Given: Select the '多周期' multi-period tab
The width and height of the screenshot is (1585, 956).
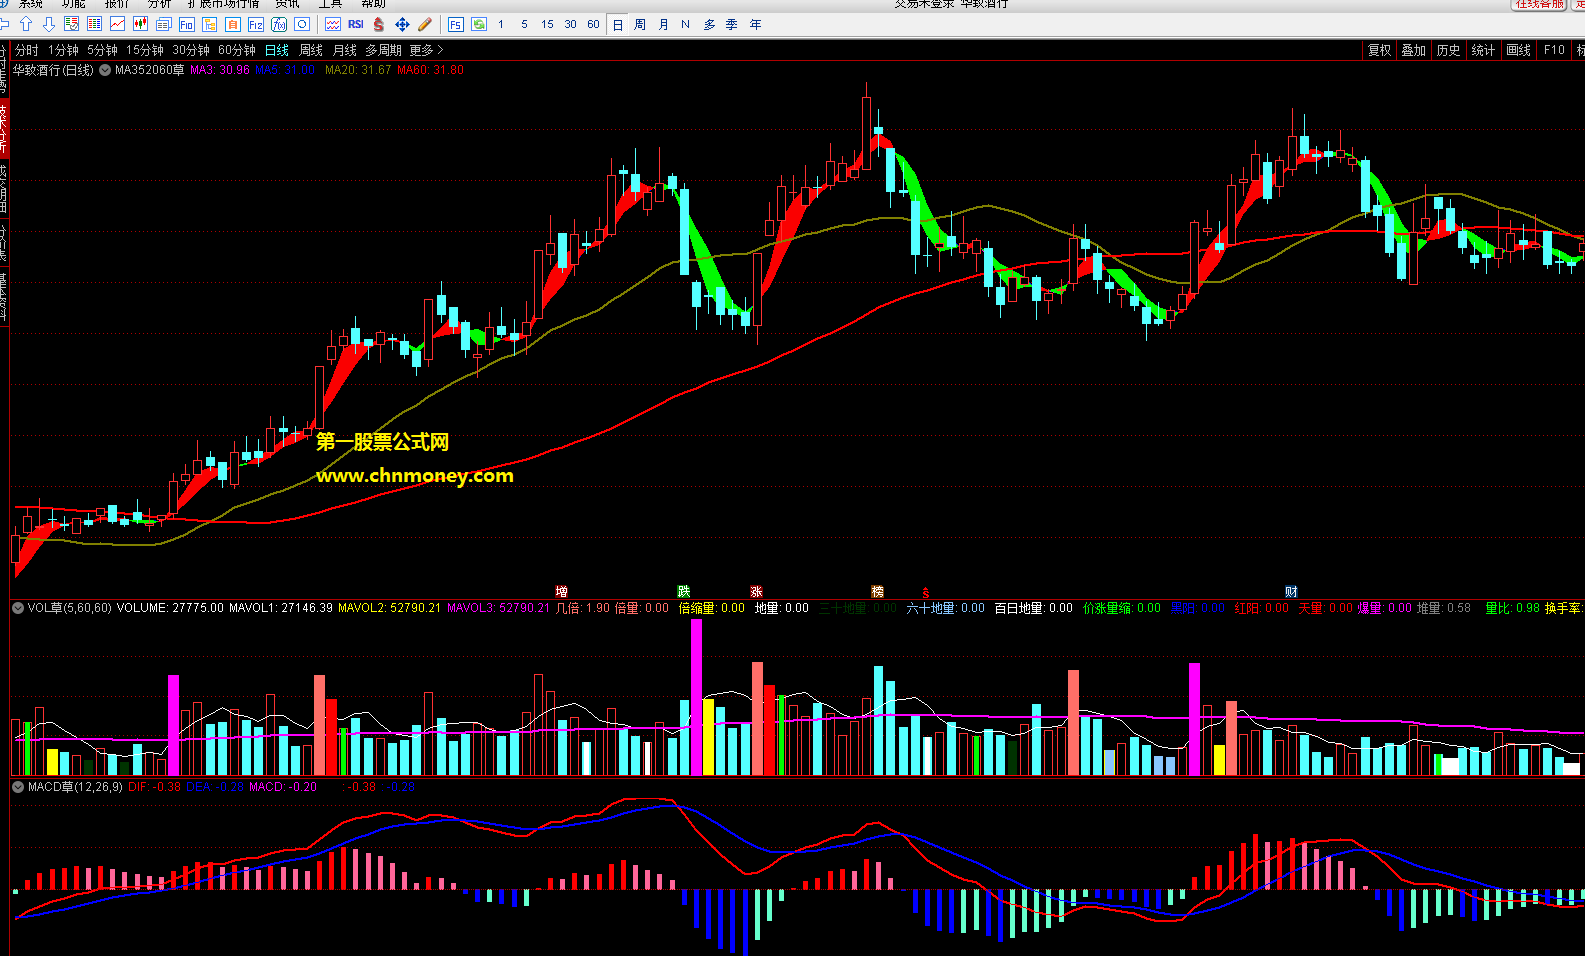Looking at the screenshot, I should [x=383, y=50].
